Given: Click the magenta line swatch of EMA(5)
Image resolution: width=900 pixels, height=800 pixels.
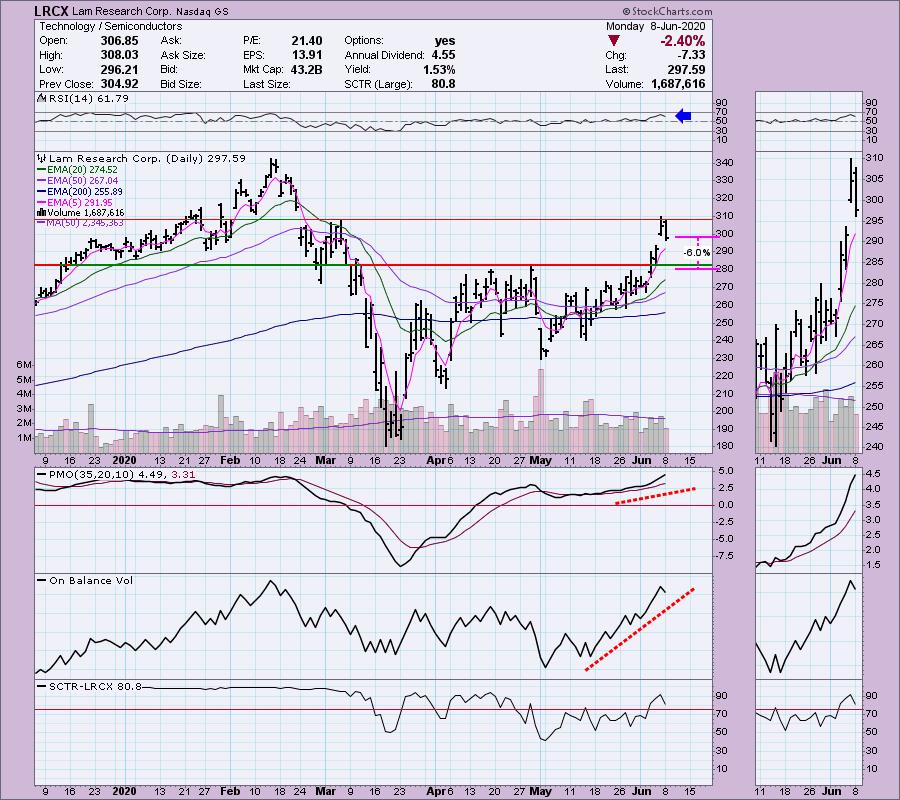Looking at the screenshot, I should click(x=41, y=203).
